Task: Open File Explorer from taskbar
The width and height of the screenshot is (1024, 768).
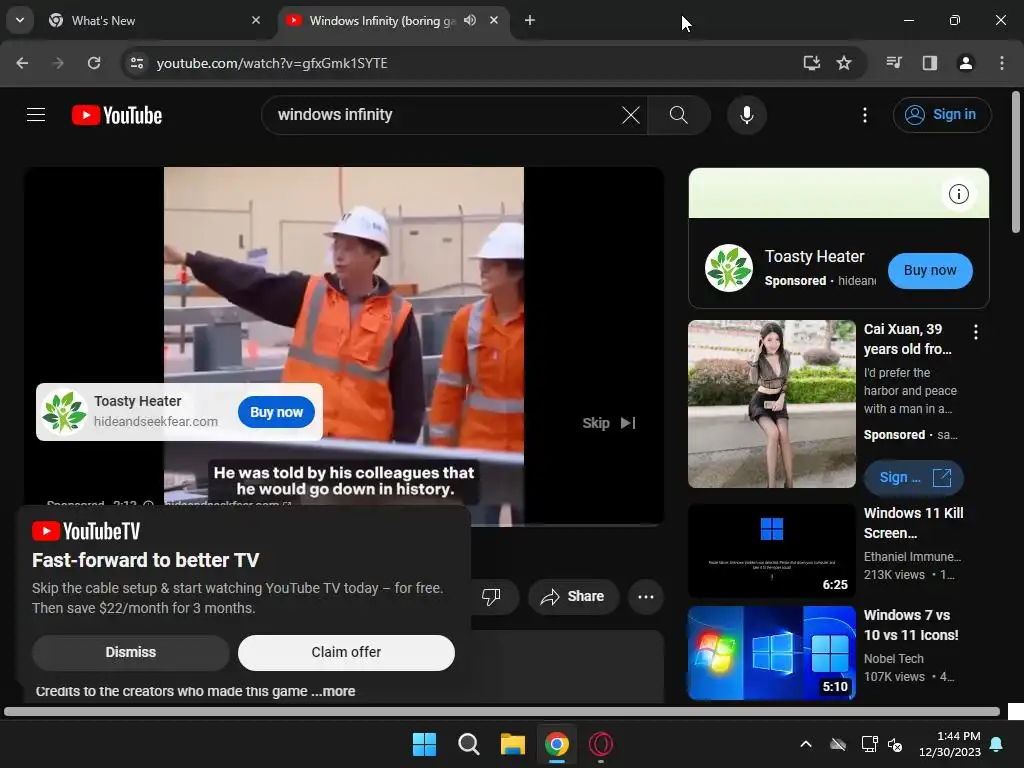Action: (513, 744)
